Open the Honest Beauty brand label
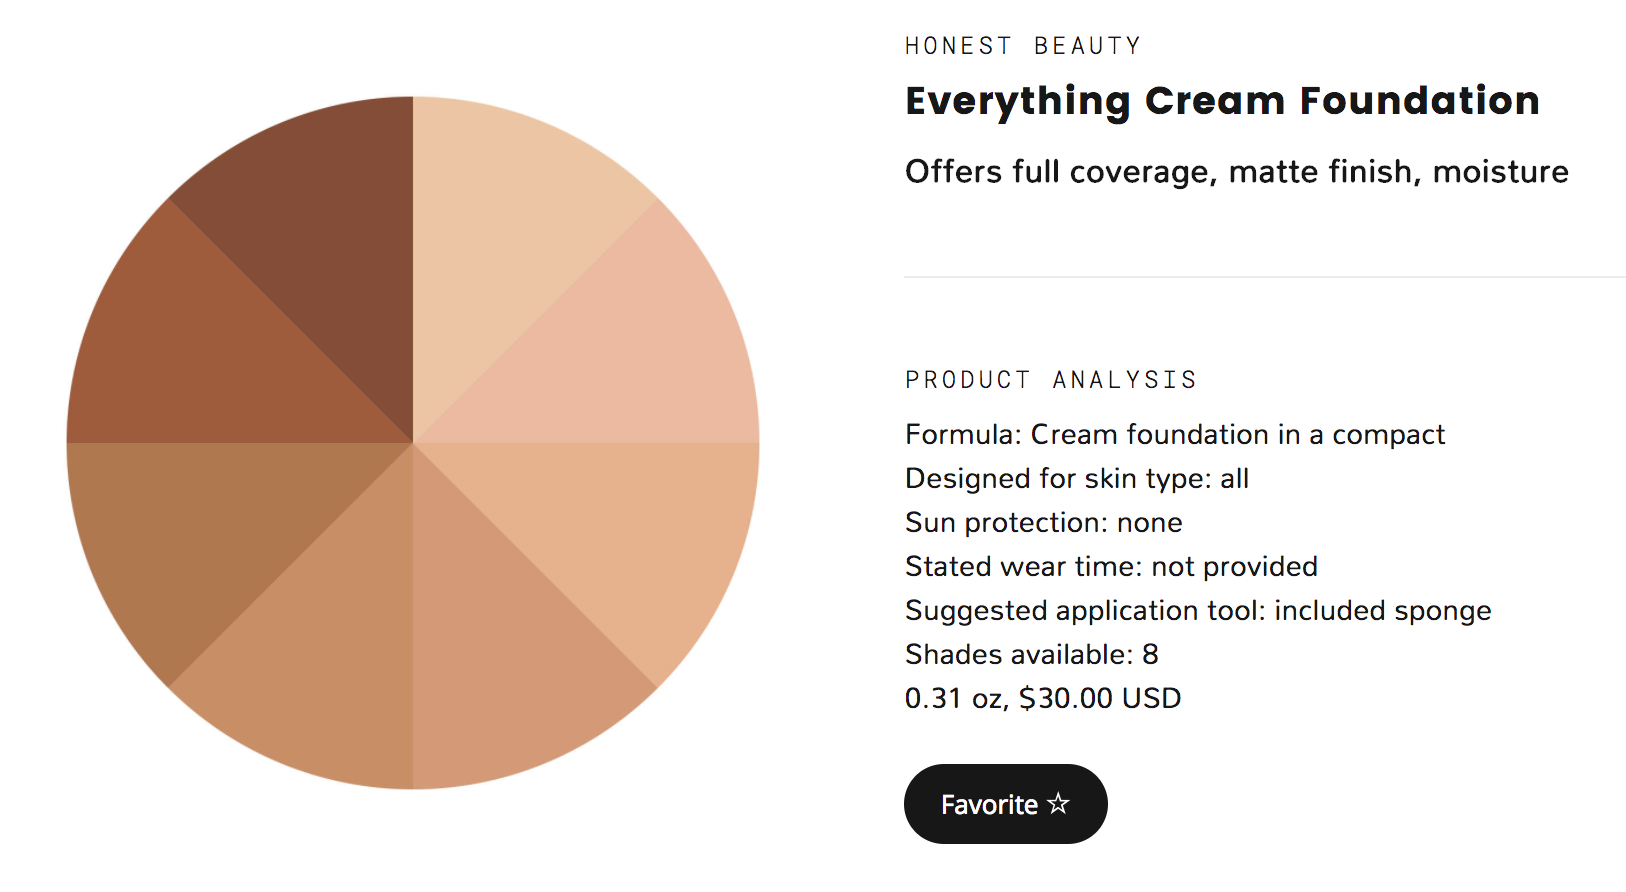This screenshot has height=892, width=1626. tap(1022, 46)
